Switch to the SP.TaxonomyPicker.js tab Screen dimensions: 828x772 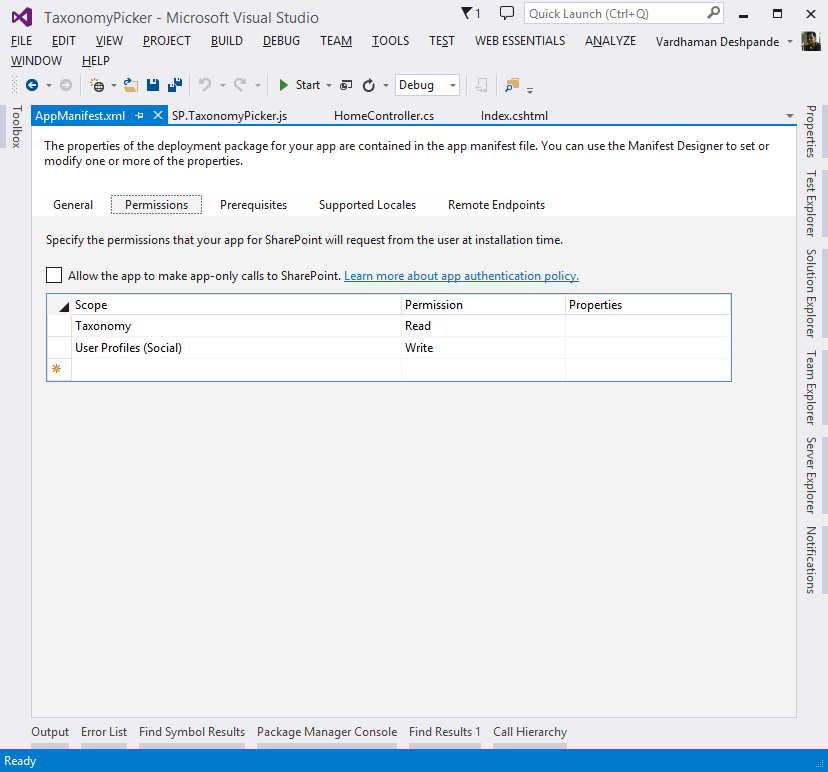tap(229, 116)
